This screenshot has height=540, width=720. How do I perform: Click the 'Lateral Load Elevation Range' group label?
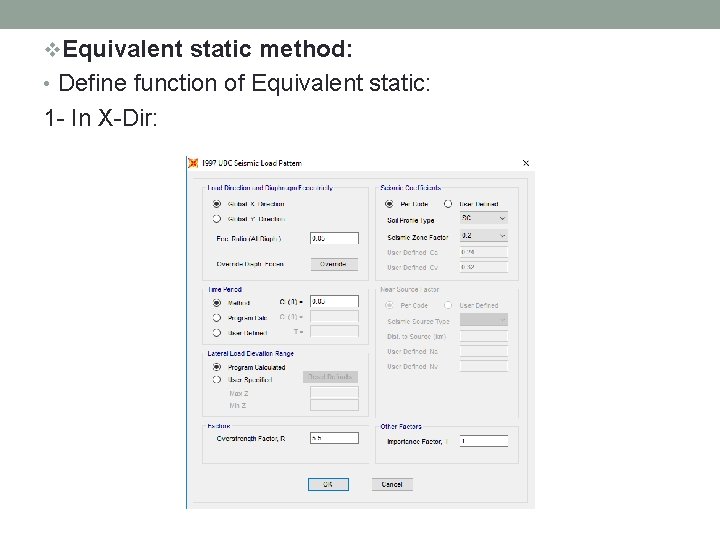click(250, 354)
